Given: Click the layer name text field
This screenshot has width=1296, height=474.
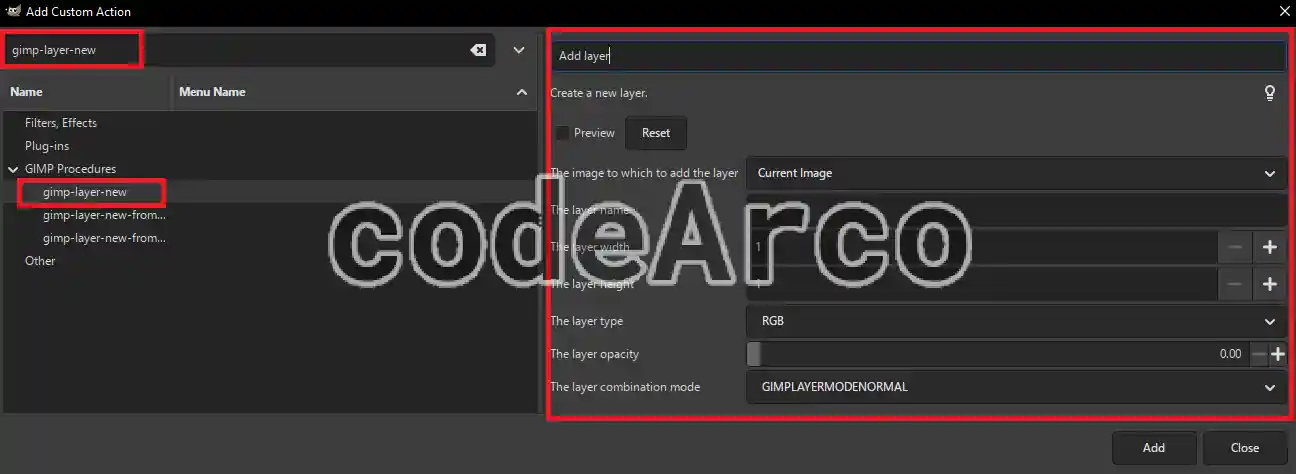Looking at the screenshot, I should point(1016,210).
